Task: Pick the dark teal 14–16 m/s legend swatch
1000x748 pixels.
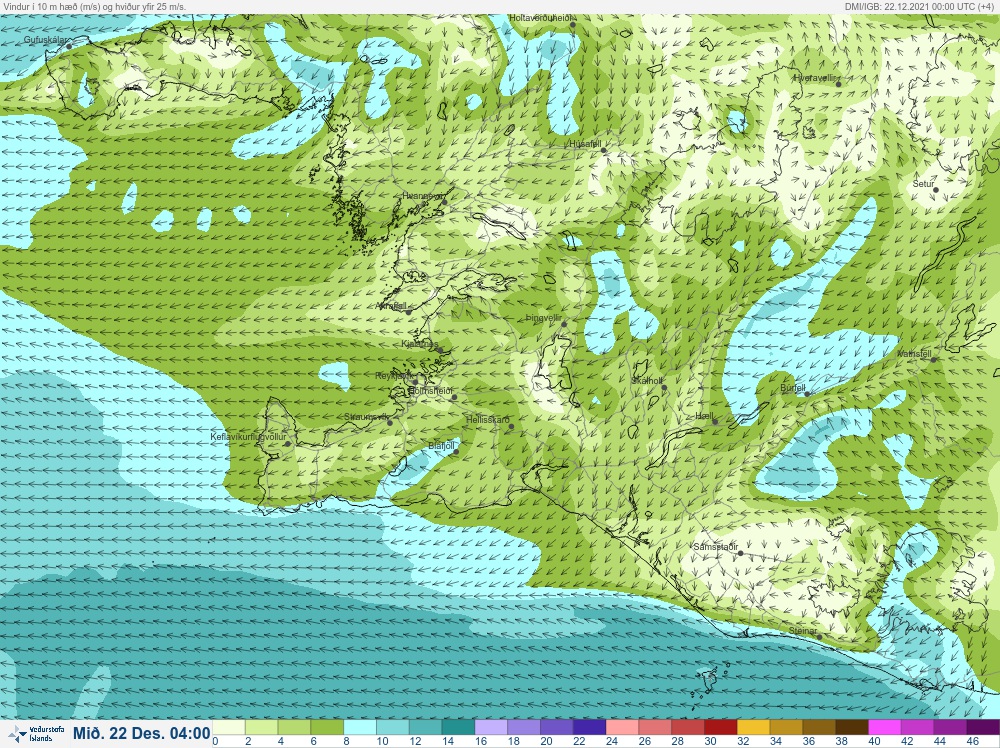Action: (459, 728)
